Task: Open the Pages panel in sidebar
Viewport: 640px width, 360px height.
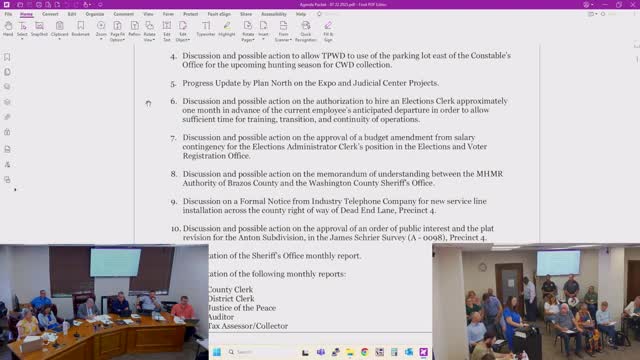Action: click(7, 72)
